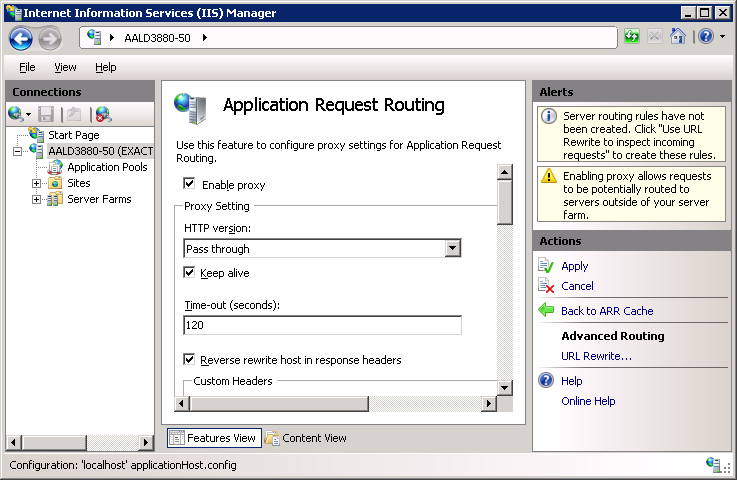Click the yellow warning alert icon
737x480 pixels.
pos(549,176)
